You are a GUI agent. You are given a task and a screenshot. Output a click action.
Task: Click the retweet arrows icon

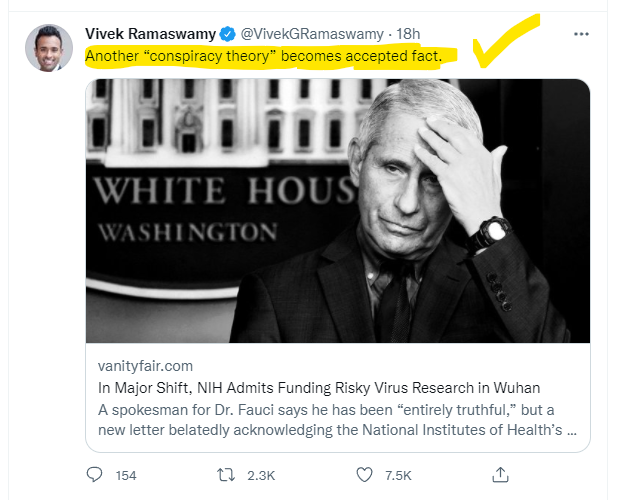[229, 475]
